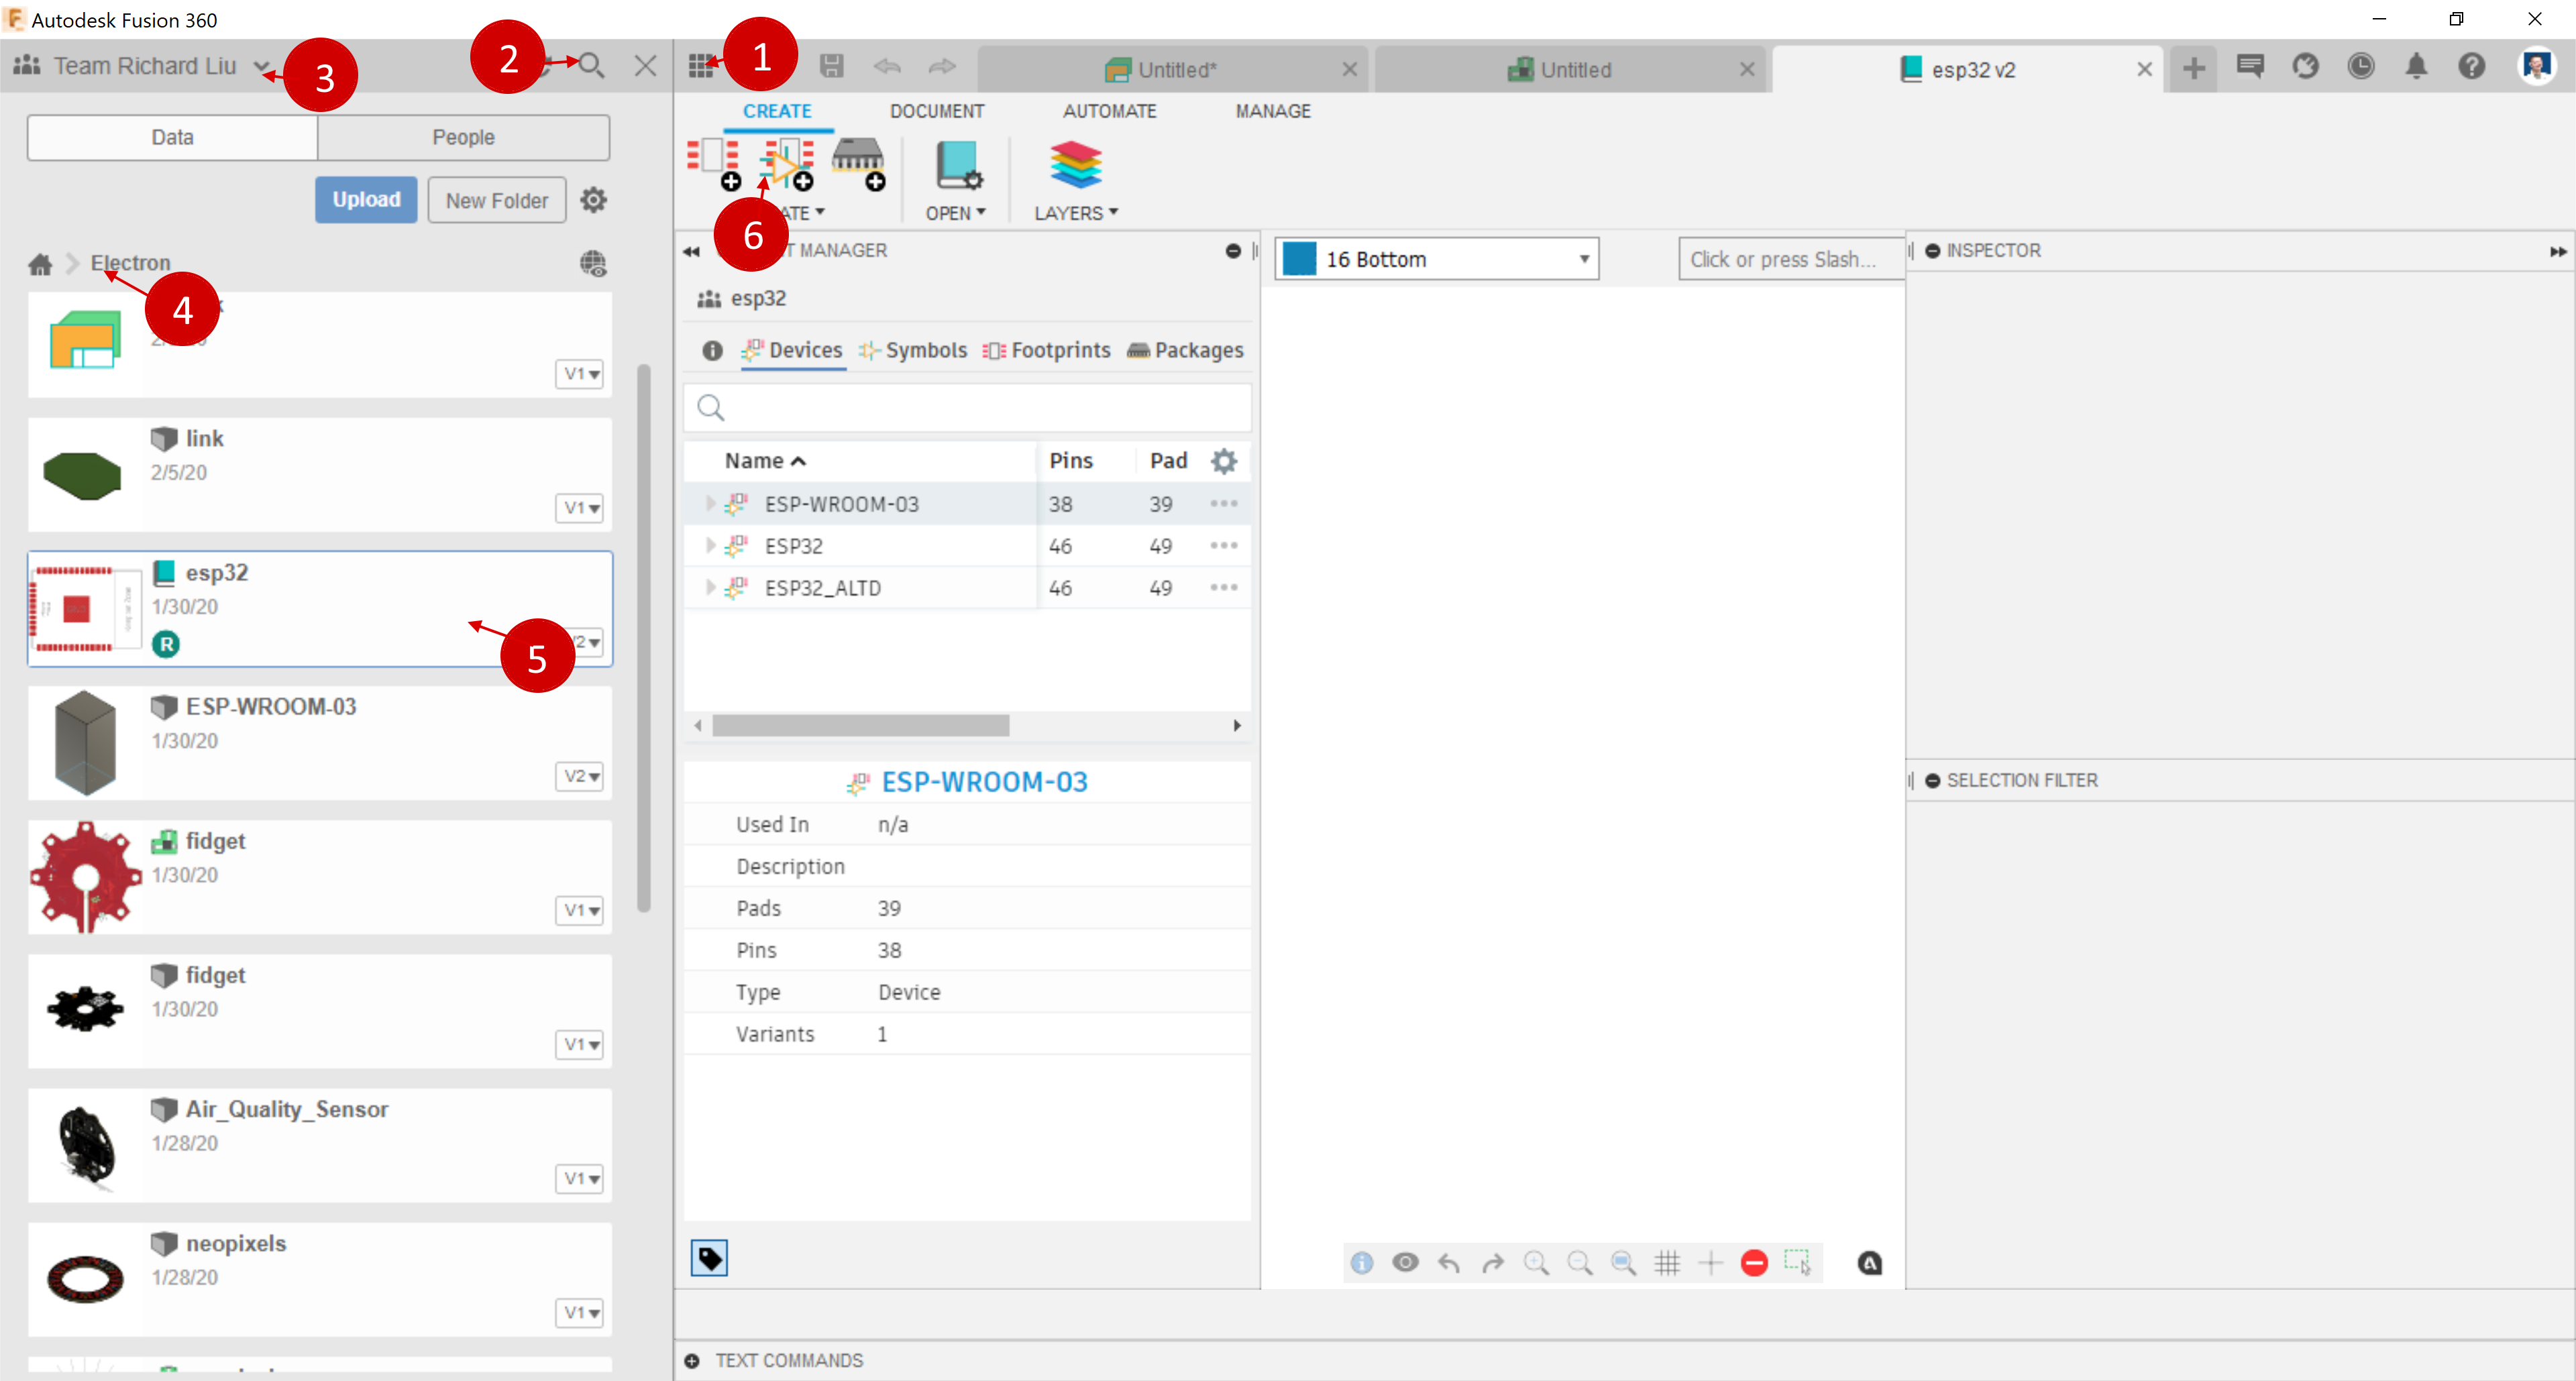Click the zoom to fit icon
This screenshot has height=1381, width=2576.
point(1623,1263)
